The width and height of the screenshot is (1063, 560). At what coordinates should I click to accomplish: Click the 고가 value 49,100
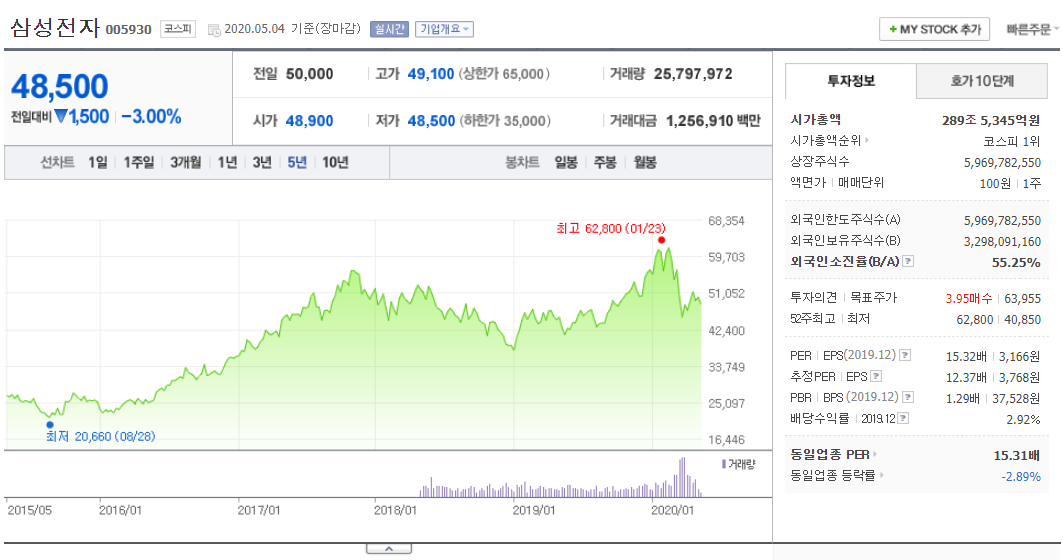coord(430,74)
